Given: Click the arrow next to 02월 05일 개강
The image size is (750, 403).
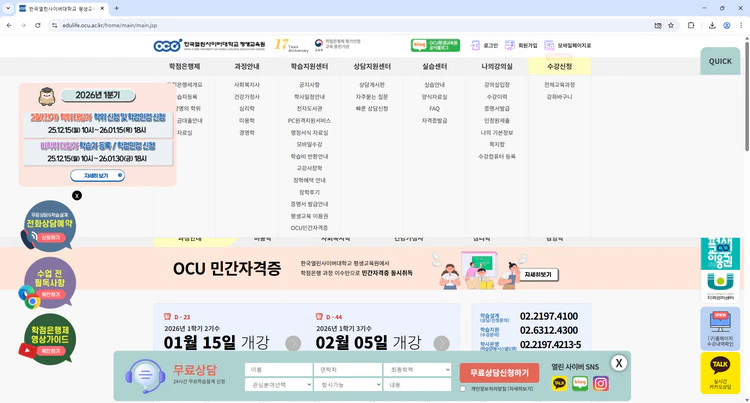Looking at the screenshot, I should [x=441, y=343].
